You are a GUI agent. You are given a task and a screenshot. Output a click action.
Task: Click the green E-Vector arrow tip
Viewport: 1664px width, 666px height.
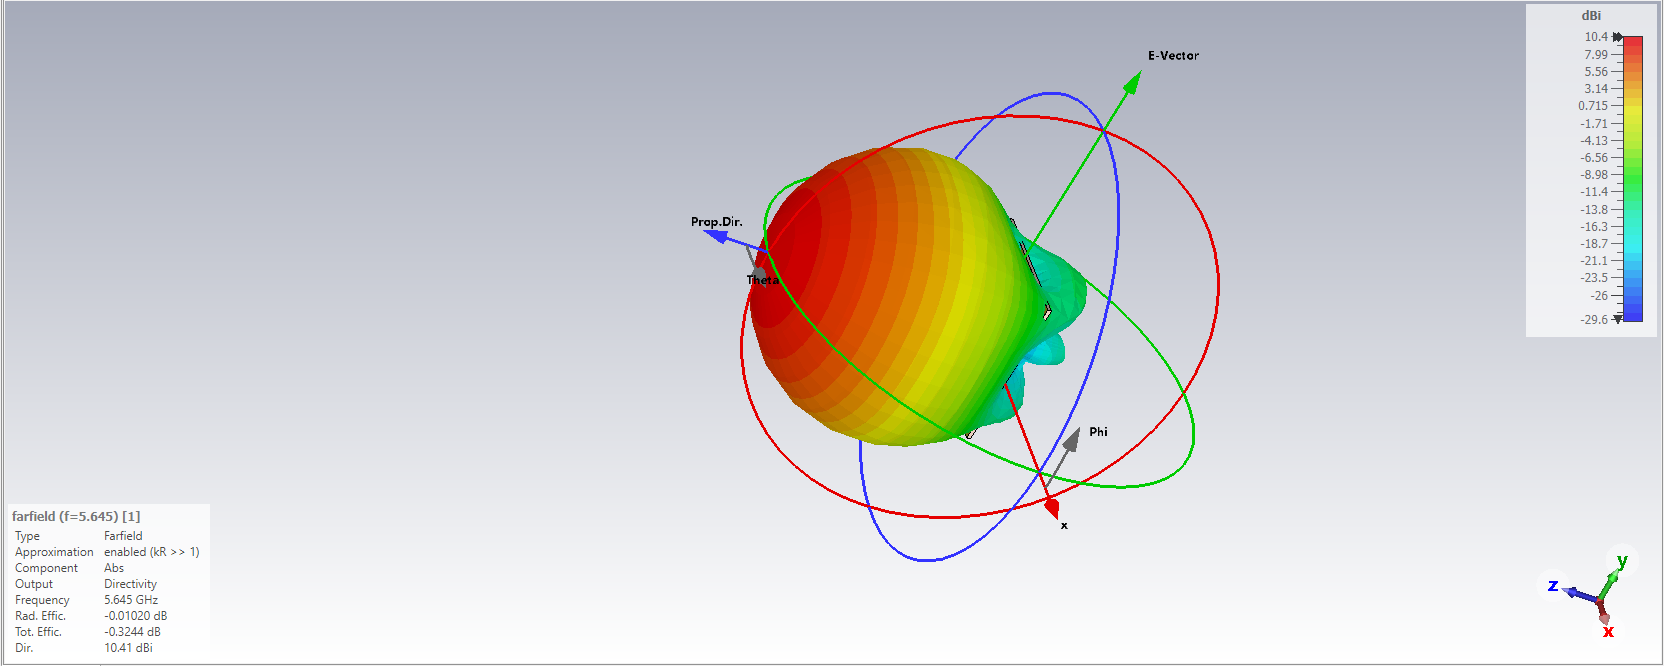pyautogui.click(x=1132, y=82)
